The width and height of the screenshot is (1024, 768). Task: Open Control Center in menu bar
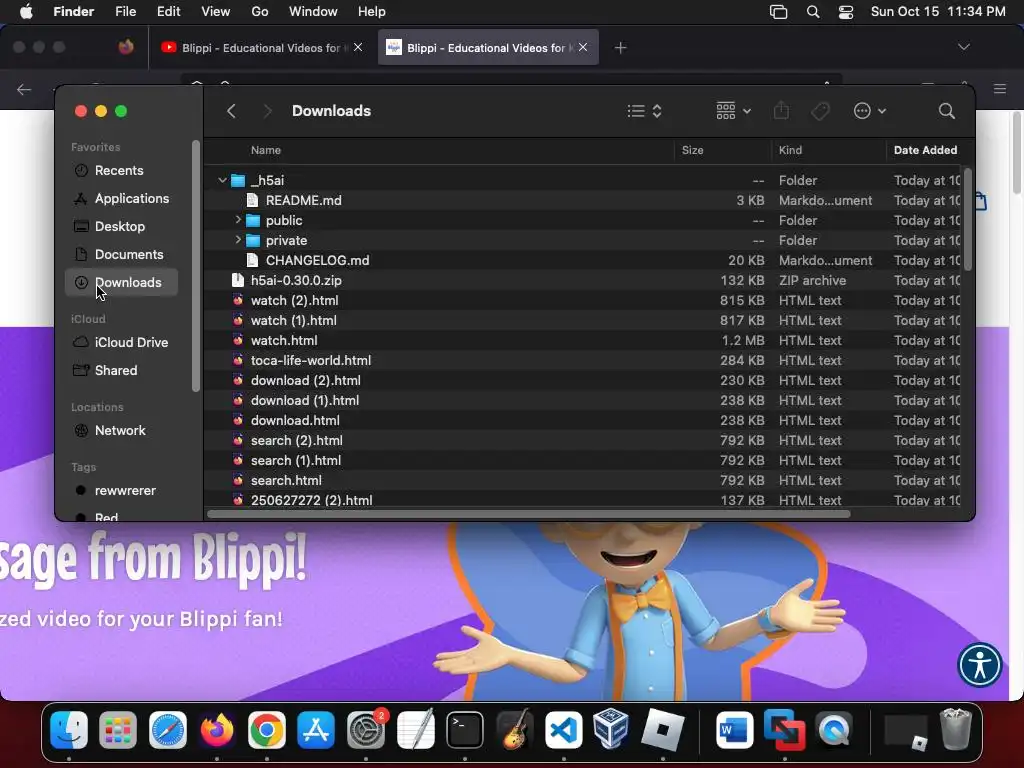click(x=846, y=12)
